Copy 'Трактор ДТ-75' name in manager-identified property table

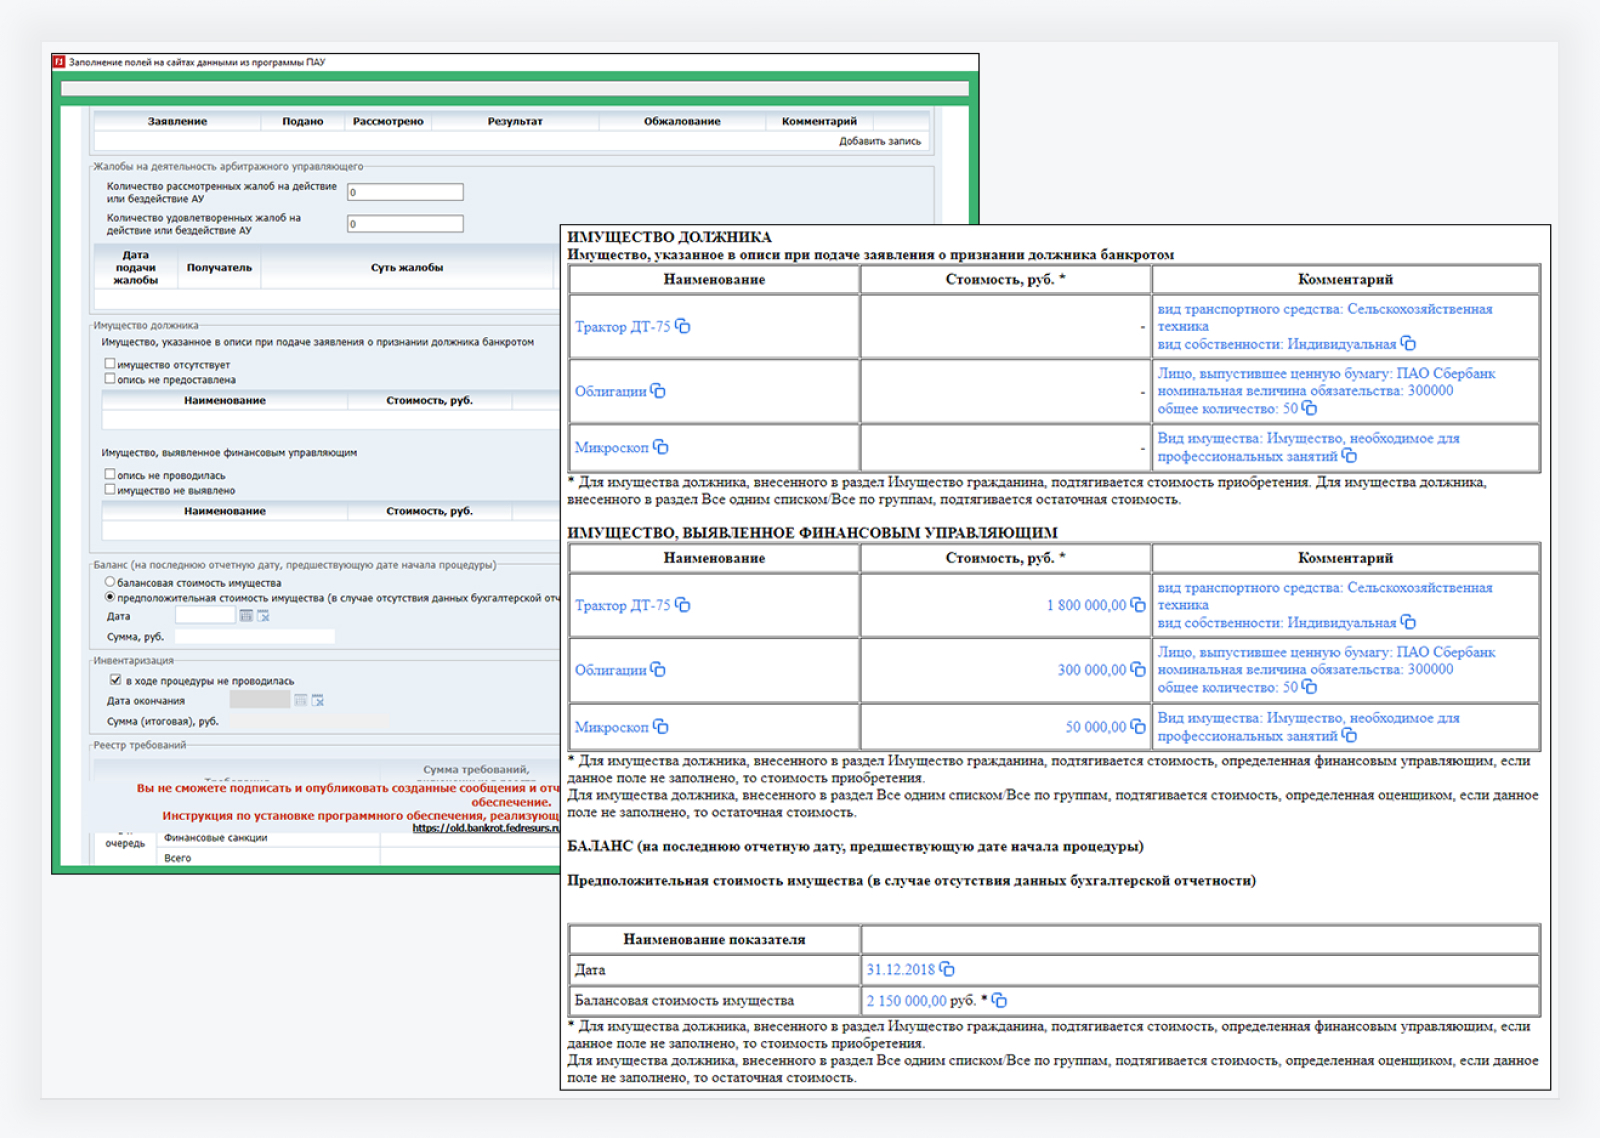tap(683, 605)
